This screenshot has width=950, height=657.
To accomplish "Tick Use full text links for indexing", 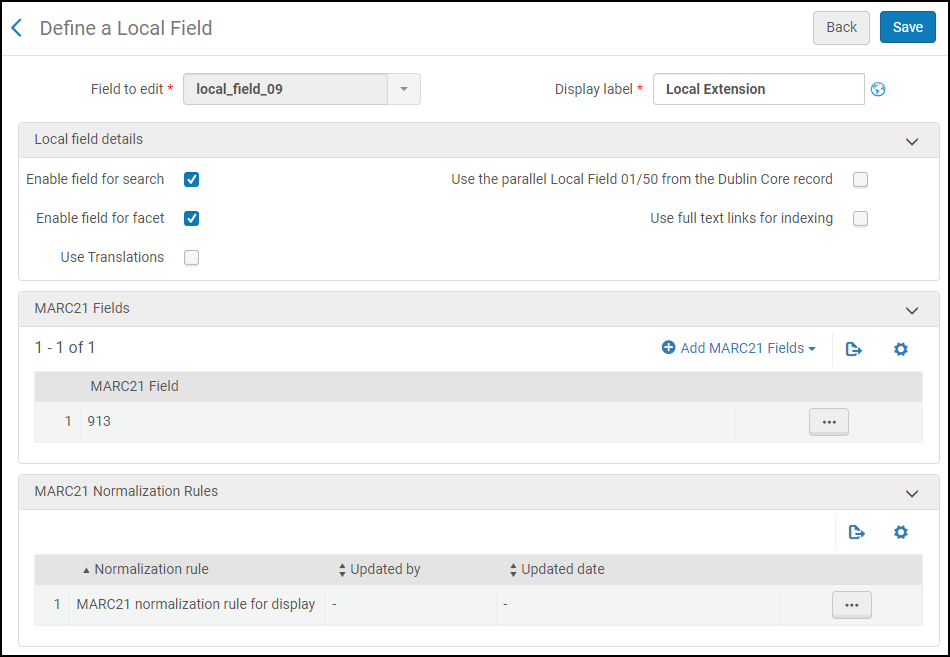I will (x=860, y=219).
